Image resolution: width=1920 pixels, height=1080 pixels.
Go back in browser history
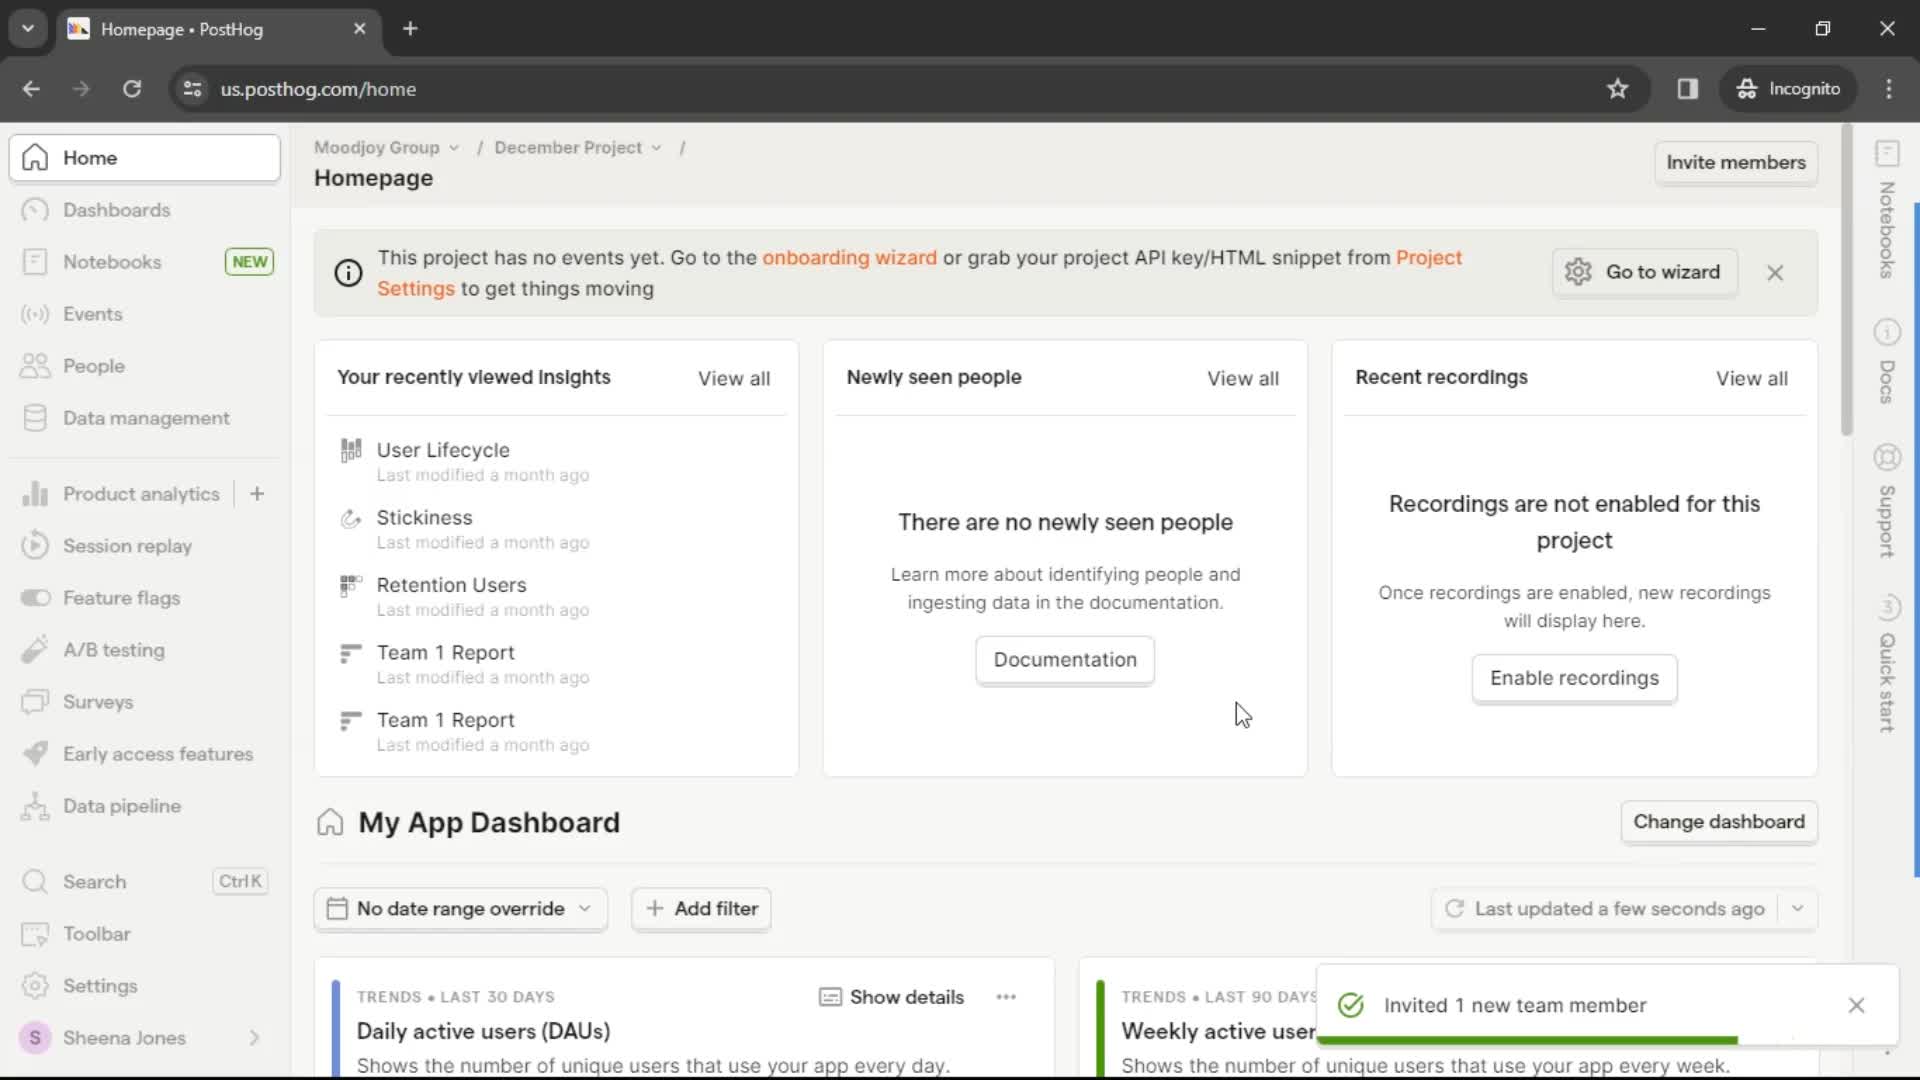[x=31, y=89]
